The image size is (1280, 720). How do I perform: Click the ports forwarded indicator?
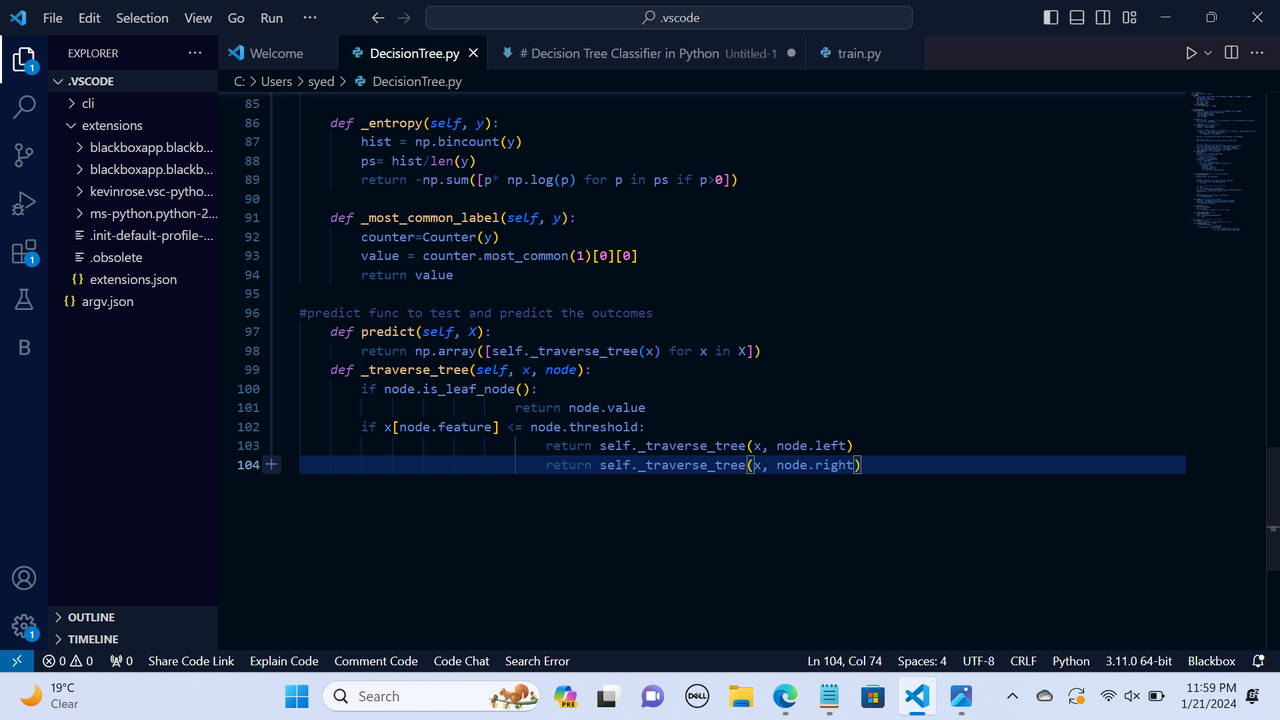coord(121,661)
